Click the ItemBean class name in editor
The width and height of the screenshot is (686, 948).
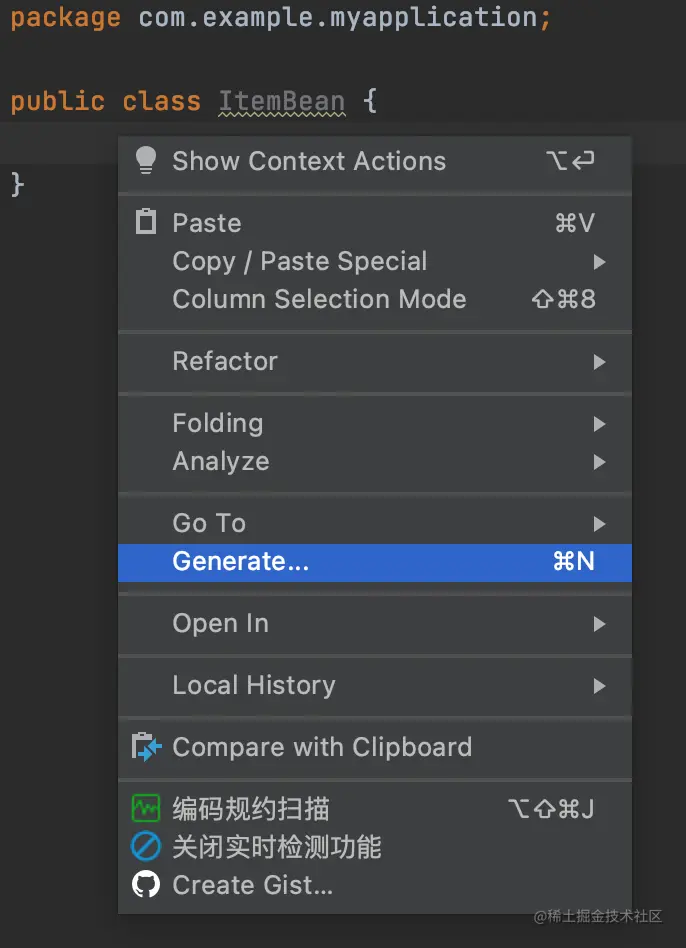click(282, 101)
